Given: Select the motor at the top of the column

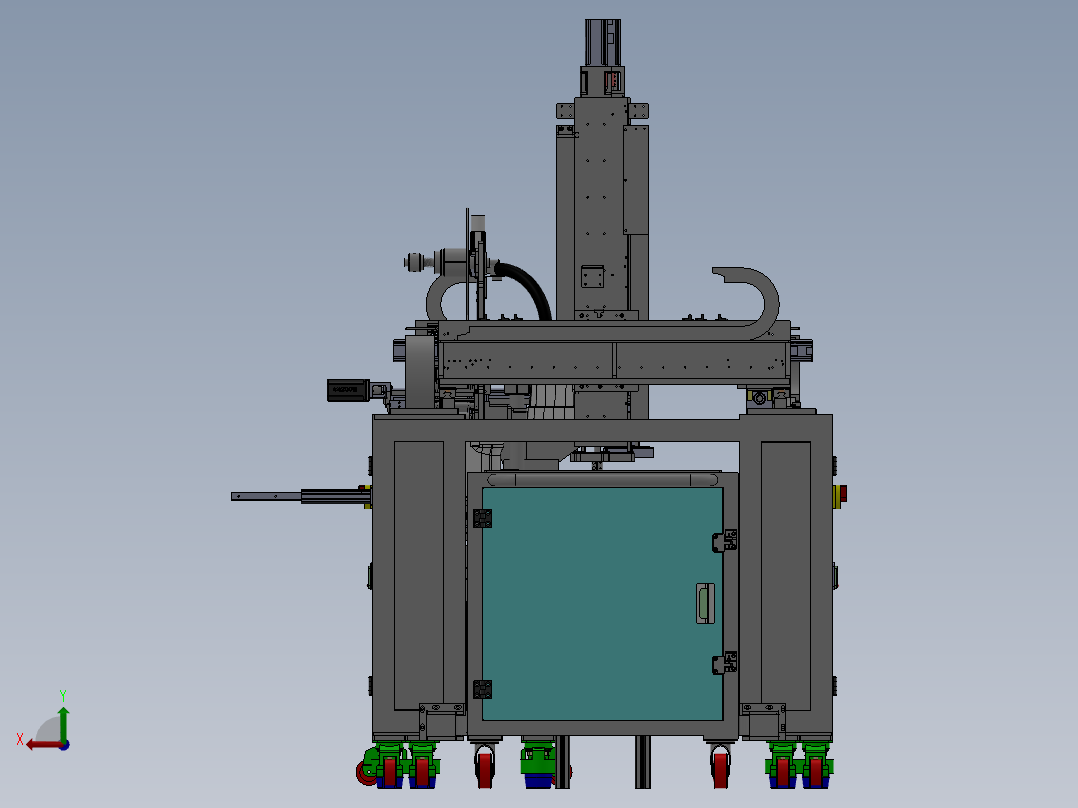Looking at the screenshot, I should 603,43.
